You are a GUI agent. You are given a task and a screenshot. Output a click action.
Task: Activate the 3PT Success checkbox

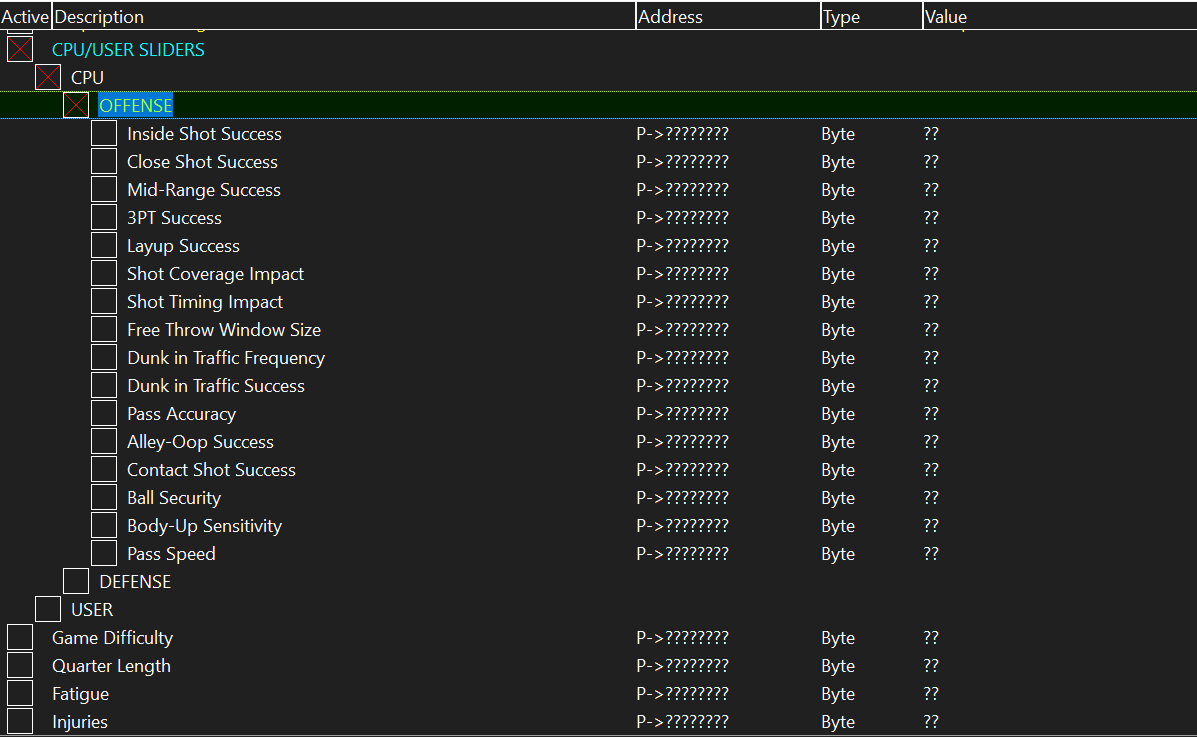pos(104,218)
